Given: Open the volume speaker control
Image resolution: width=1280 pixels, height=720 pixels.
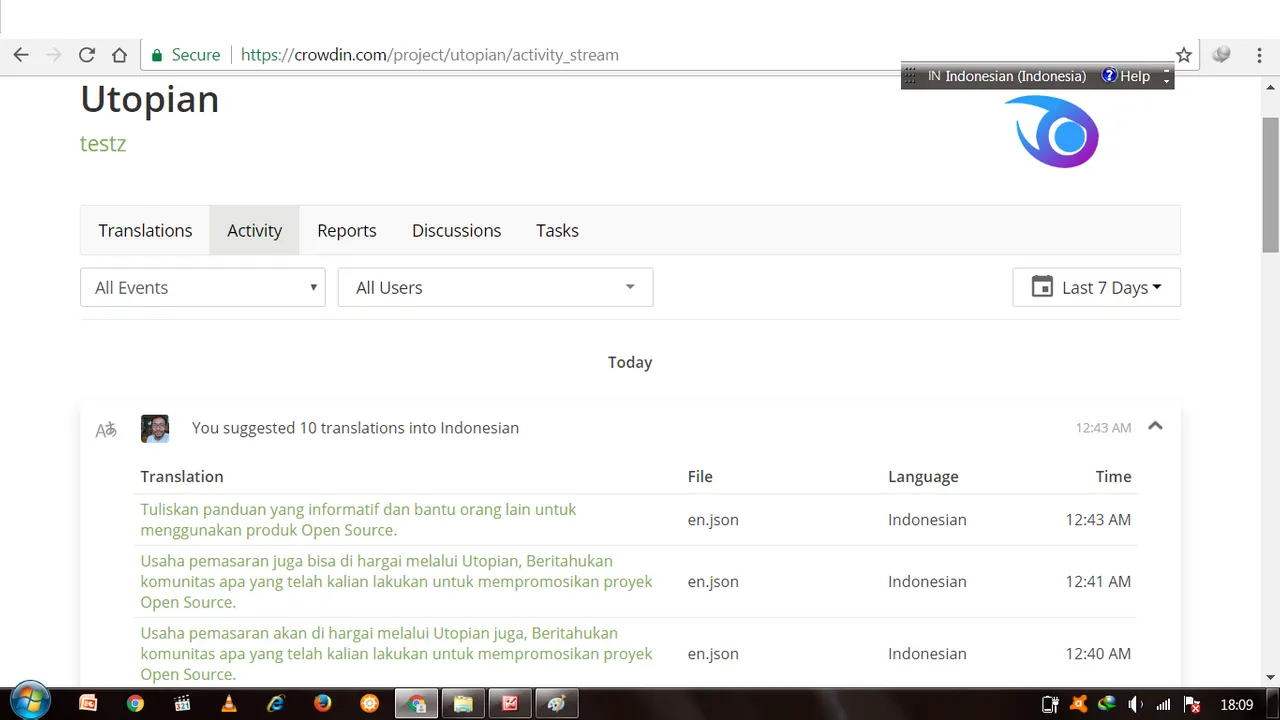Looking at the screenshot, I should coord(1135,704).
